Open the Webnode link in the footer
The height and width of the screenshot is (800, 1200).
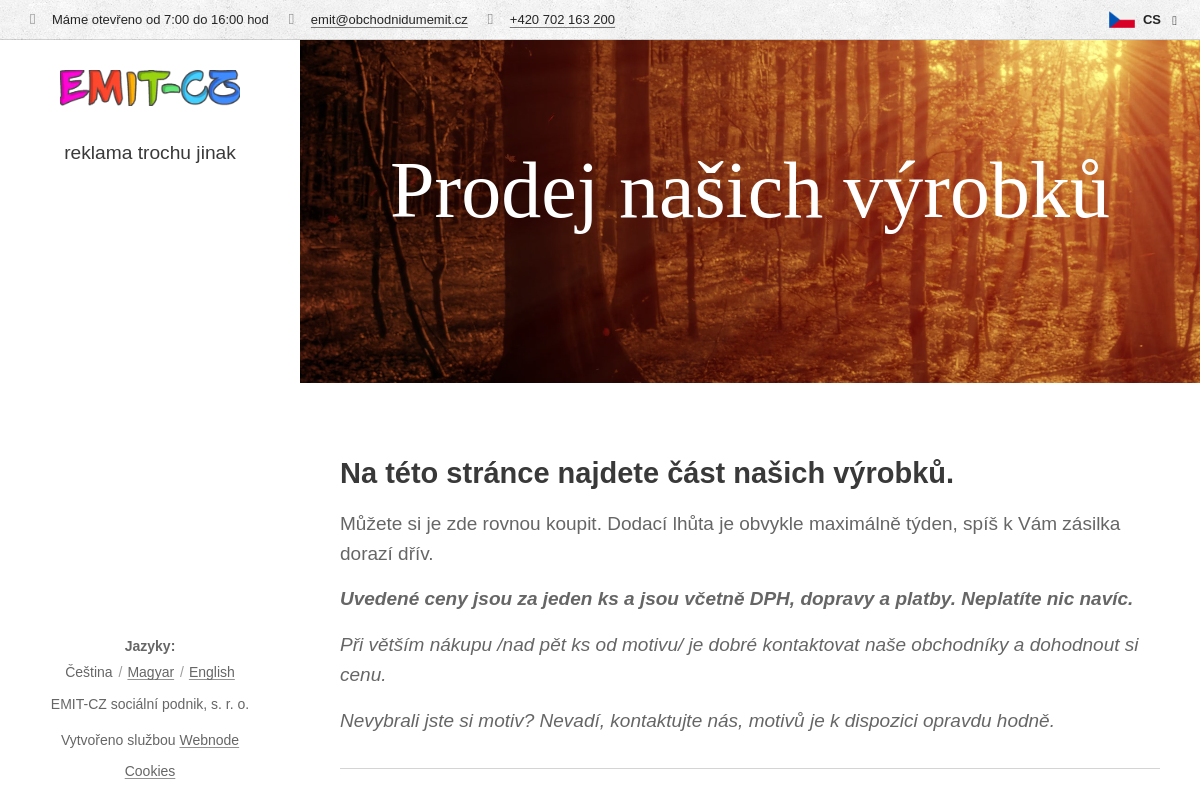point(208,740)
